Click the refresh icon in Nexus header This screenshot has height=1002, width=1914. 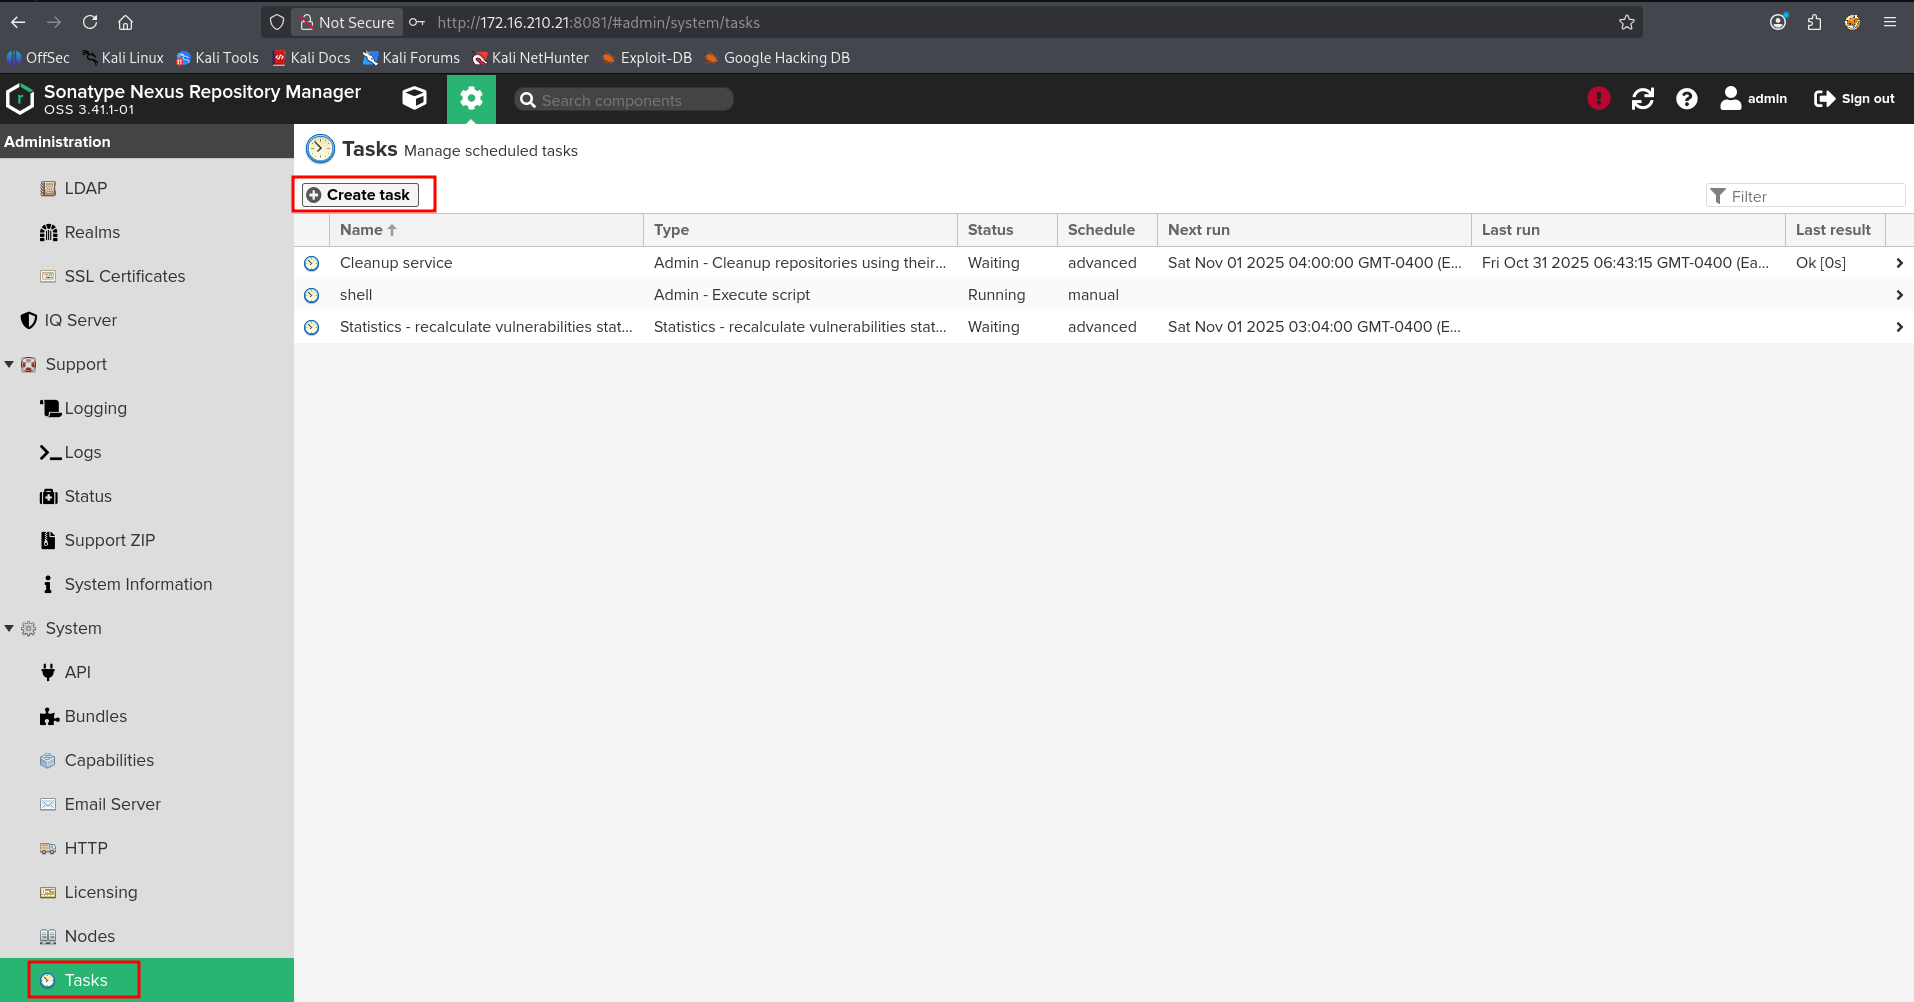click(1642, 98)
